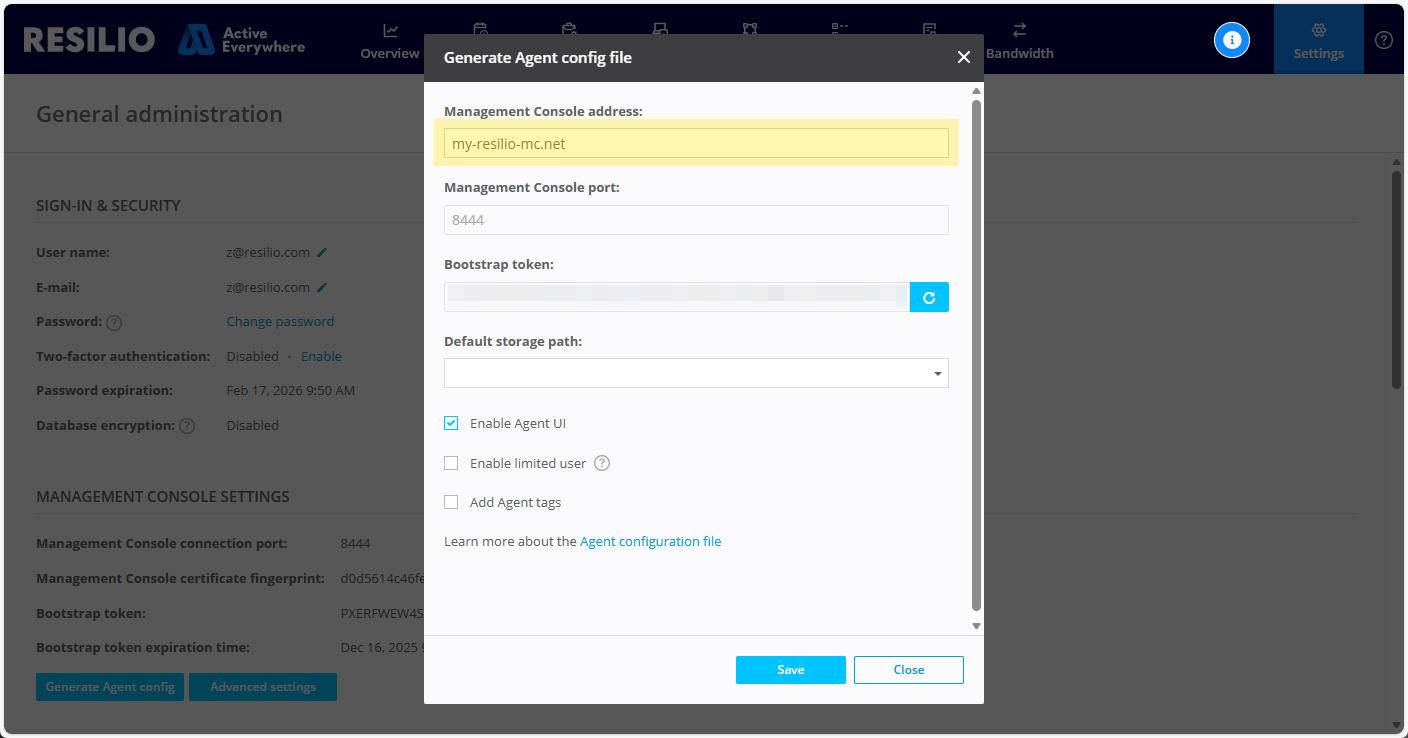Open the blue info notifications icon
This screenshot has width=1408, height=738.
[1231, 40]
